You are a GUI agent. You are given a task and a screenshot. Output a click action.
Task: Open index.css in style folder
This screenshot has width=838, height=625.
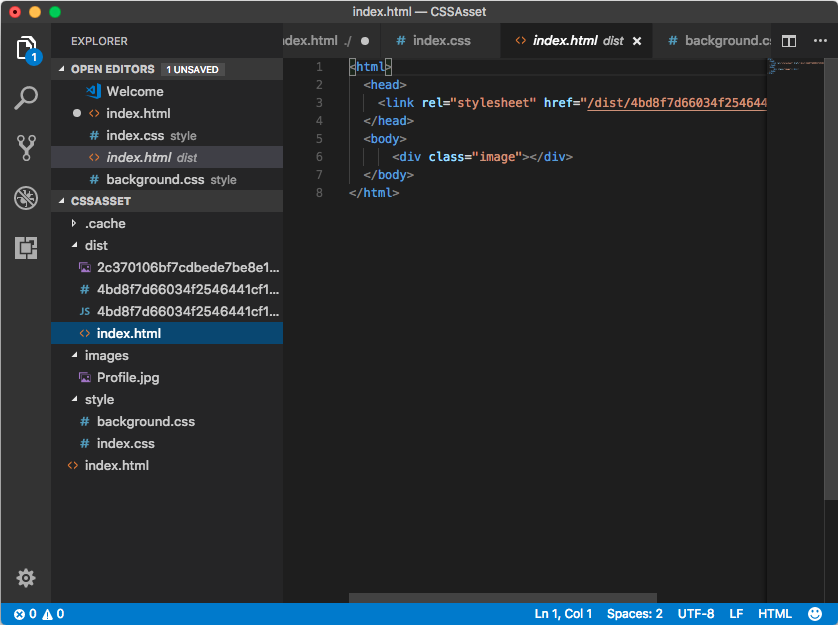(x=167, y=443)
